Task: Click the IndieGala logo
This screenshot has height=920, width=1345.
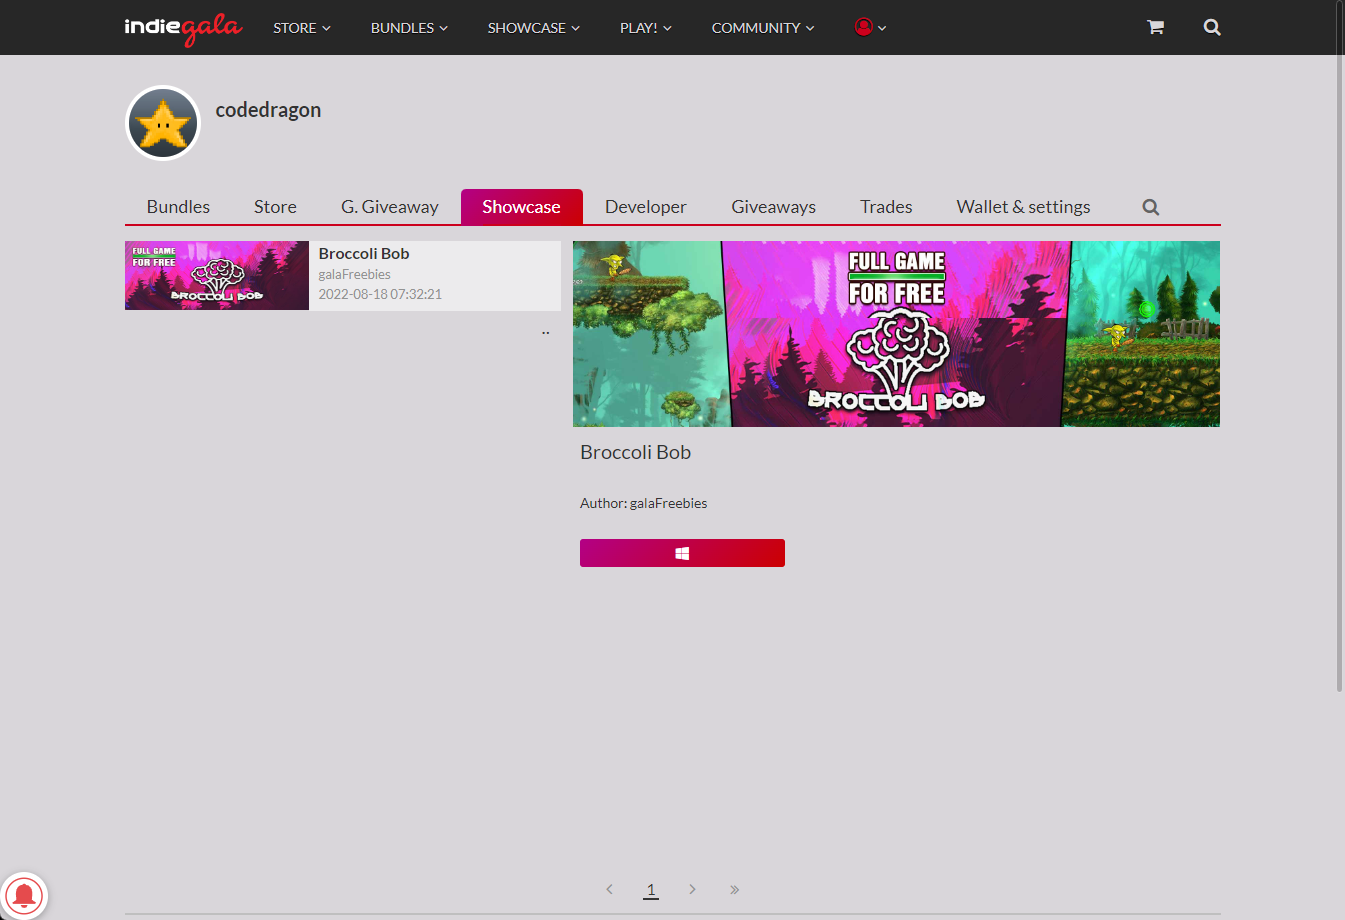Action: point(183,28)
